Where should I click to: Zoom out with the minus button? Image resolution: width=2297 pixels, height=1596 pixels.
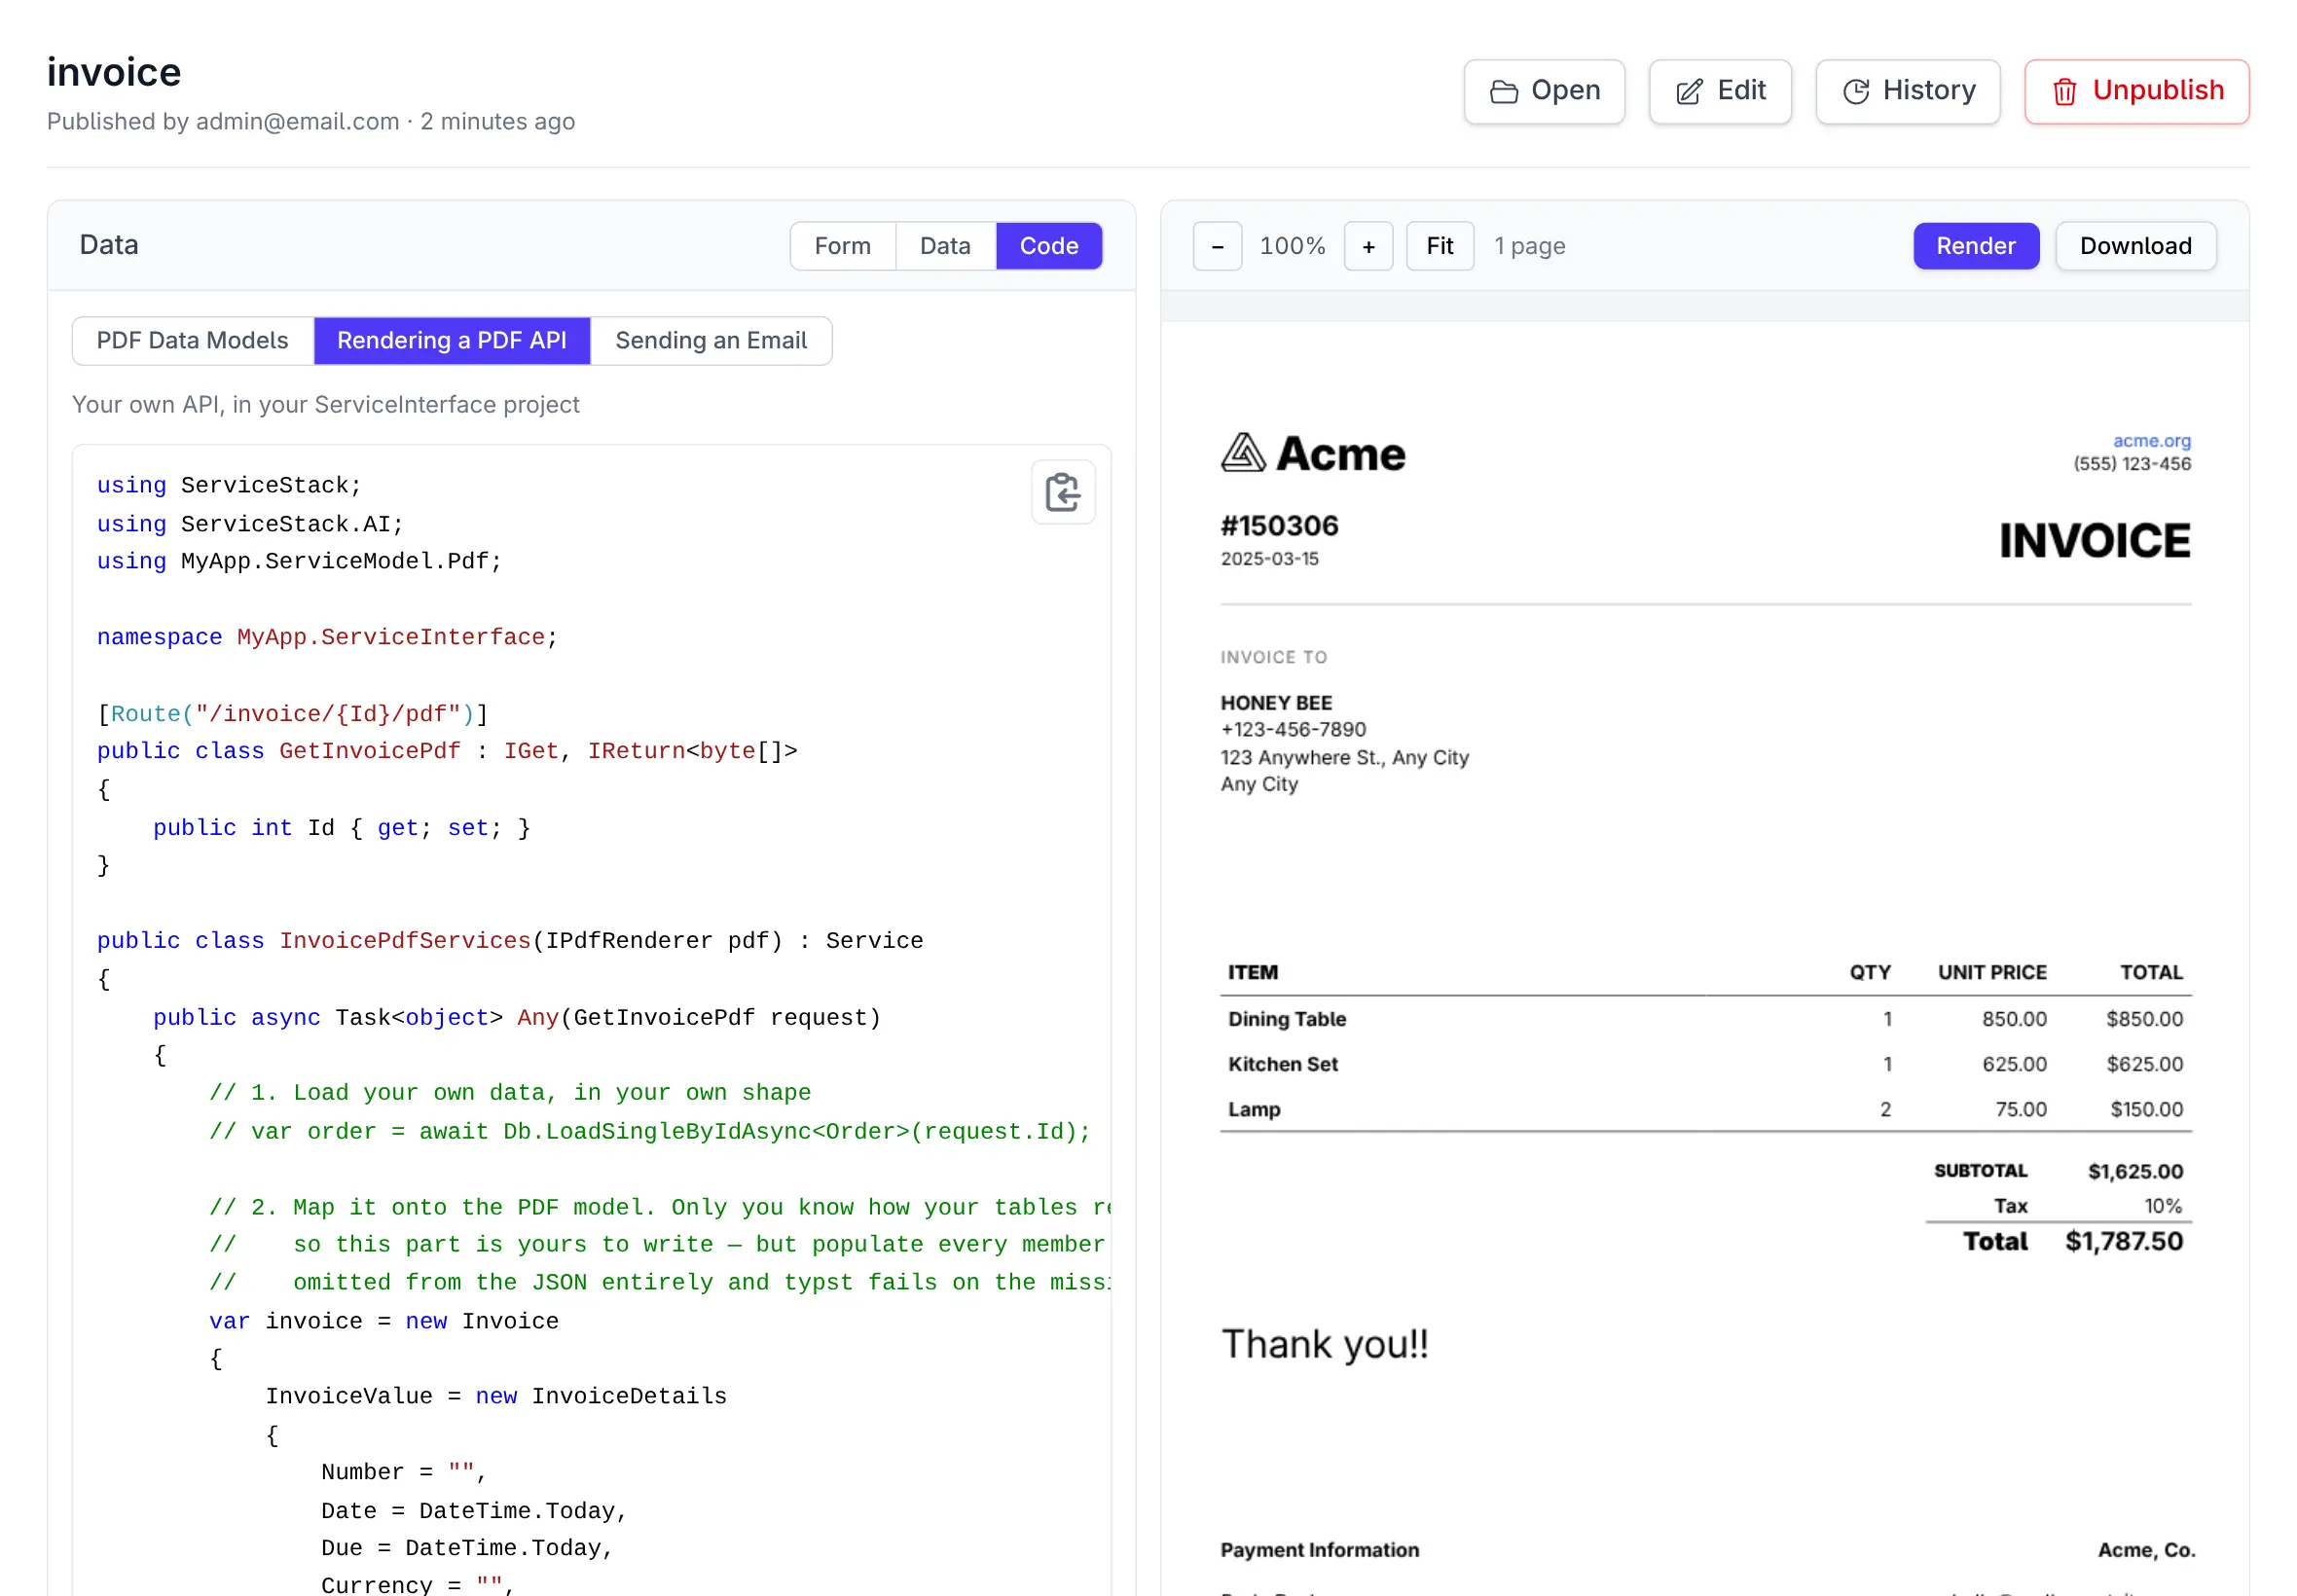[x=1216, y=246]
